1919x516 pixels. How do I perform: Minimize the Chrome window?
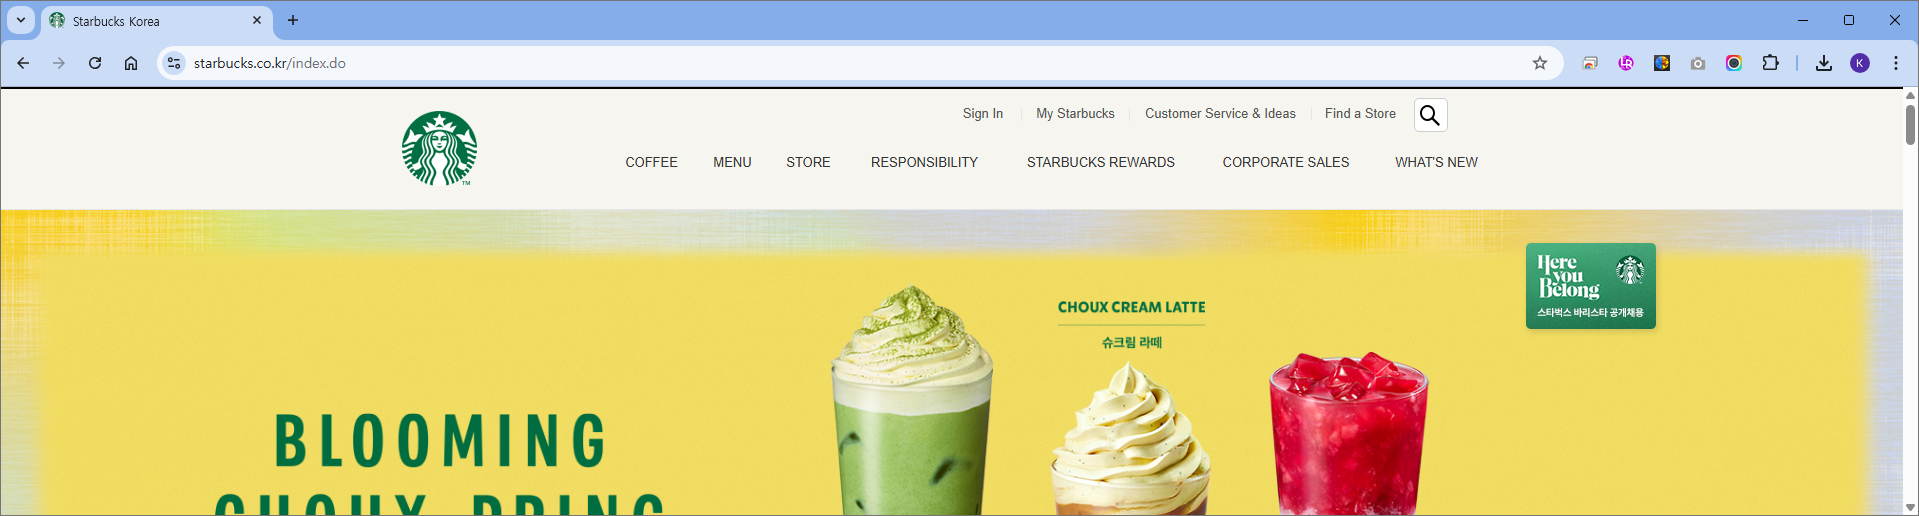1803,20
